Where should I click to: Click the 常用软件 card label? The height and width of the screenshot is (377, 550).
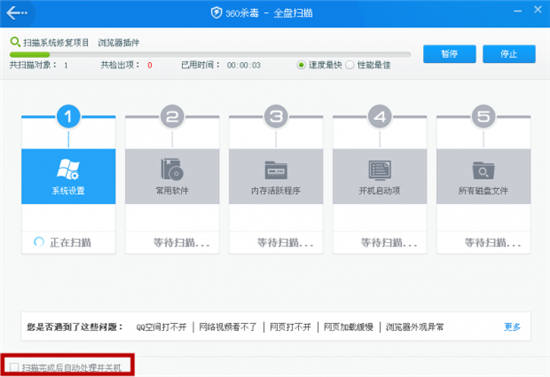[172, 190]
